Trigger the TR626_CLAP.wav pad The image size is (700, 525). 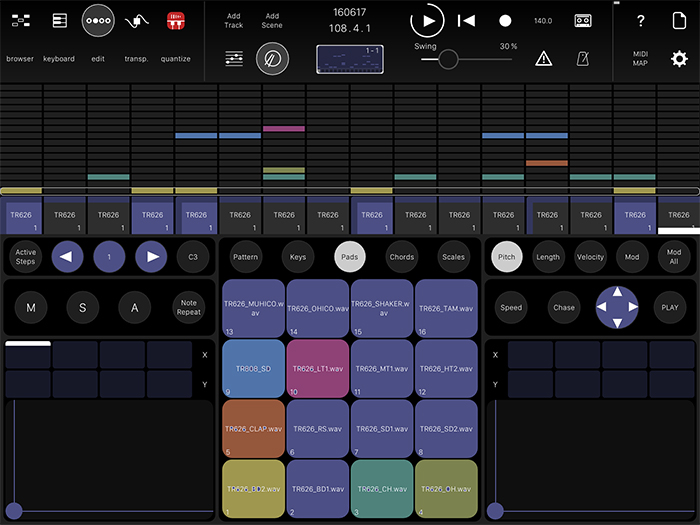click(x=254, y=429)
